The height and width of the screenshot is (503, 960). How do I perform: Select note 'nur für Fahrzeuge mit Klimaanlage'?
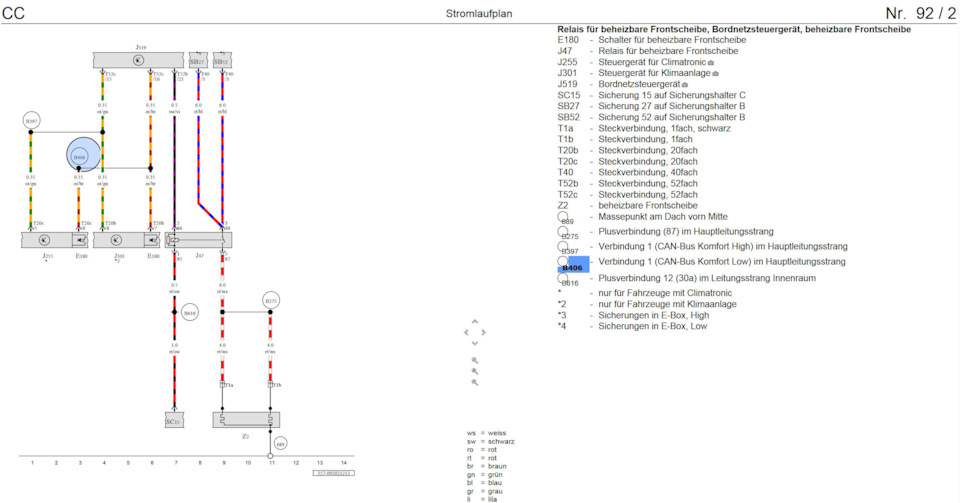click(667, 304)
